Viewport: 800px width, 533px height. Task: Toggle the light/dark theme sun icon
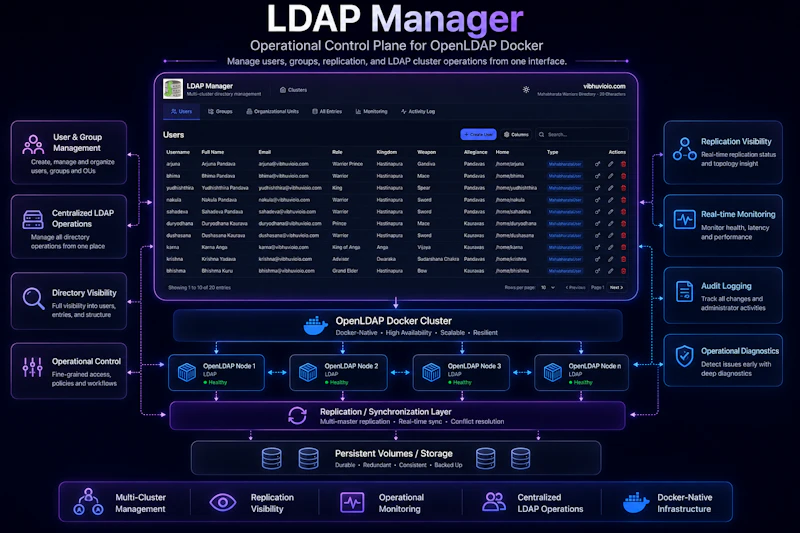pyautogui.click(x=526, y=90)
